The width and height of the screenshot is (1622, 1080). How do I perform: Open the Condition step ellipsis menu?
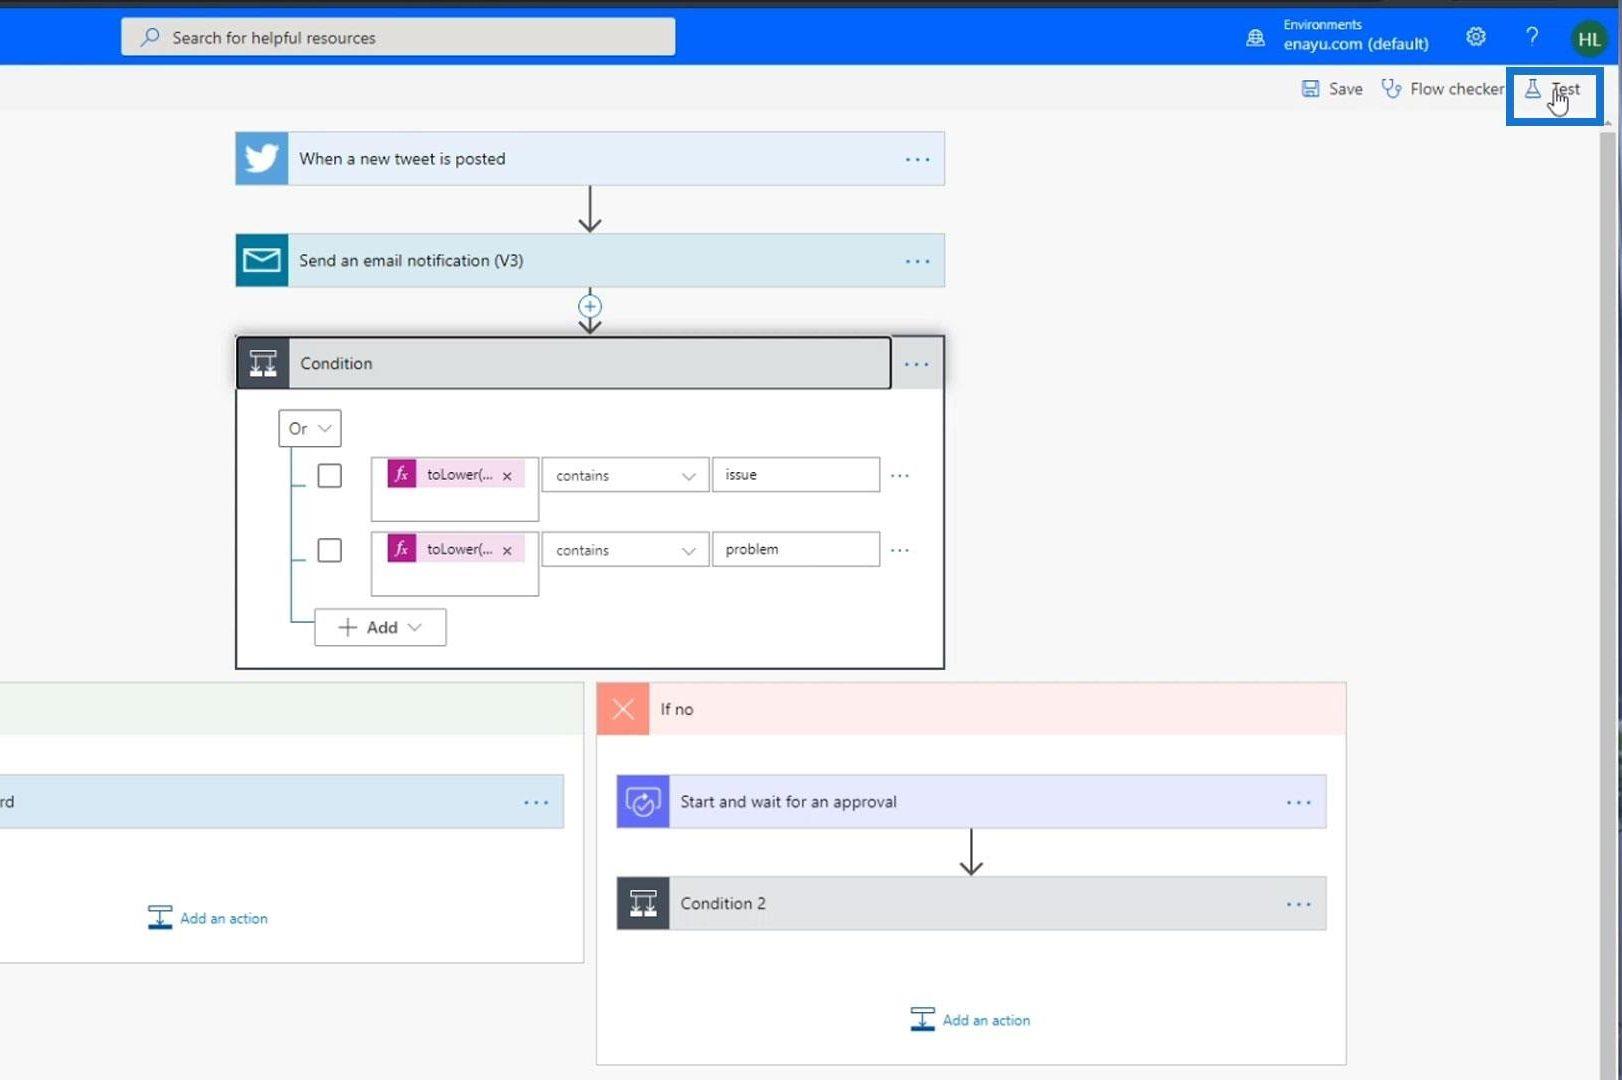coord(916,364)
